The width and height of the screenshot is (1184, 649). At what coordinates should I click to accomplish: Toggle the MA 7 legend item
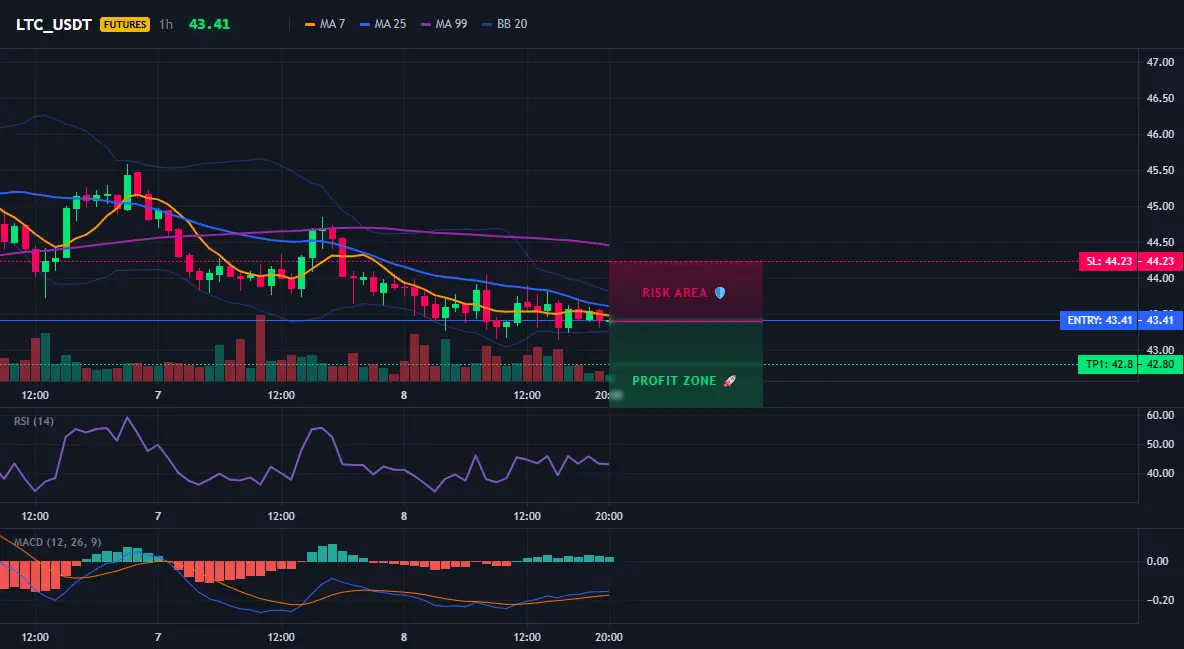pos(325,24)
